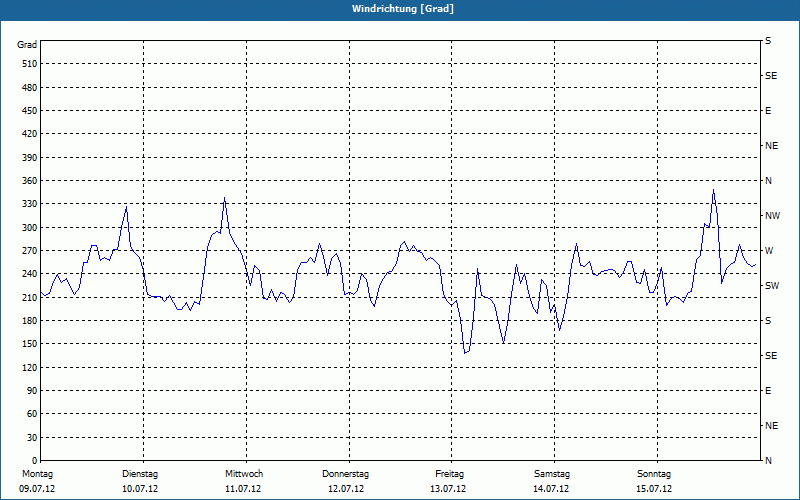The width and height of the screenshot is (800, 500).
Task: Select the 180 axis value
Action: (30, 321)
